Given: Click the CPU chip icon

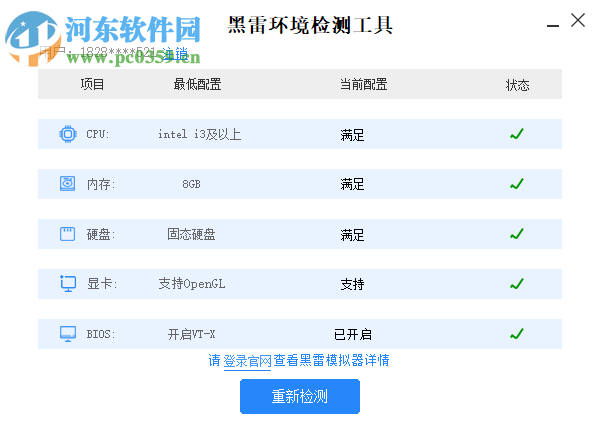Looking at the screenshot, I should click(68, 134).
